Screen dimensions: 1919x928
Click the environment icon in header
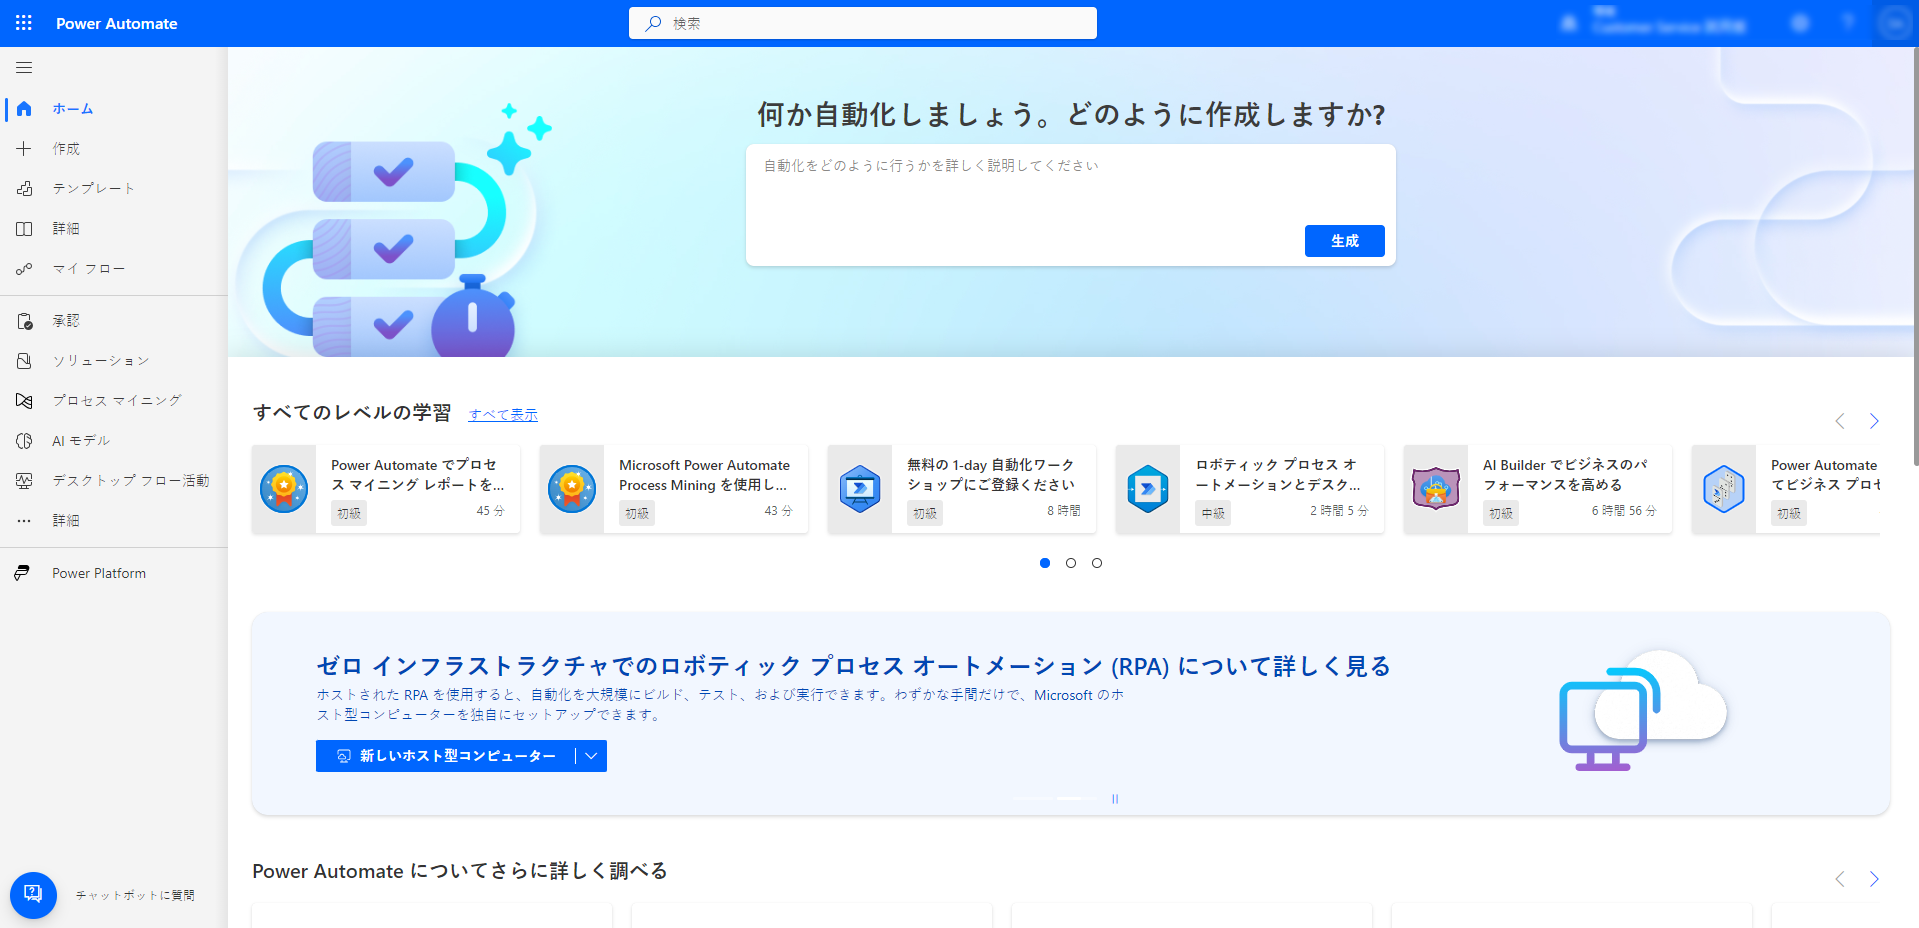[1570, 23]
